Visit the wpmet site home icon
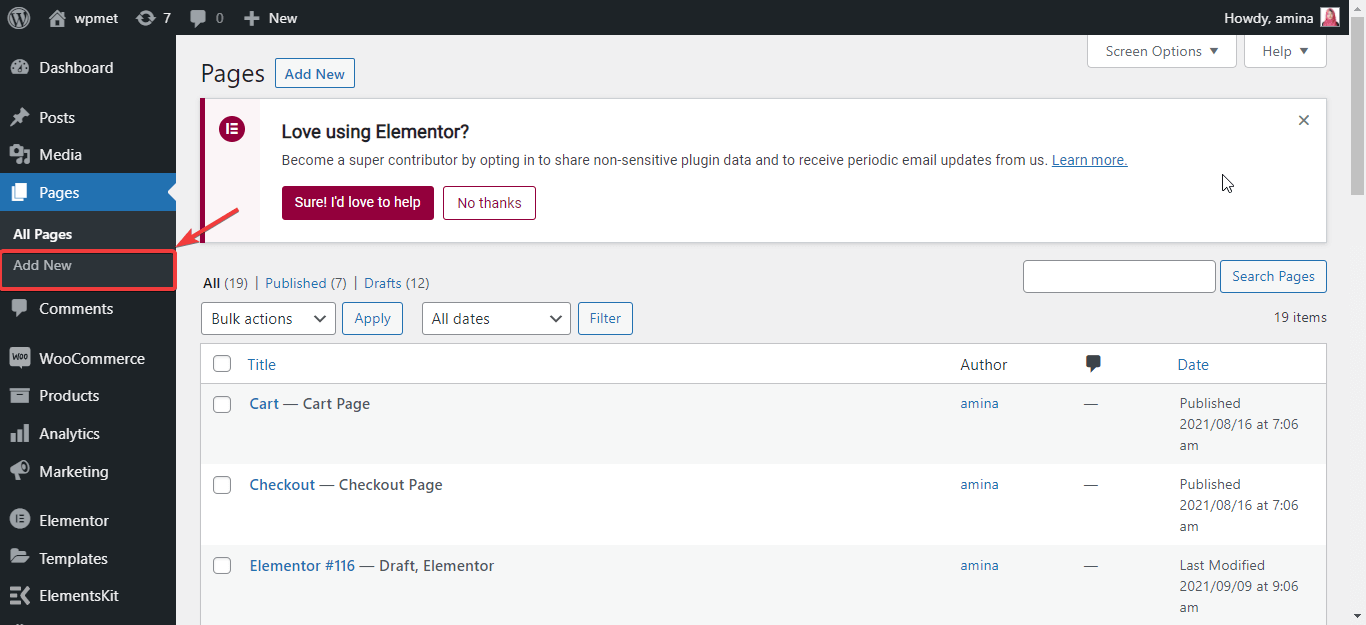 [x=57, y=18]
